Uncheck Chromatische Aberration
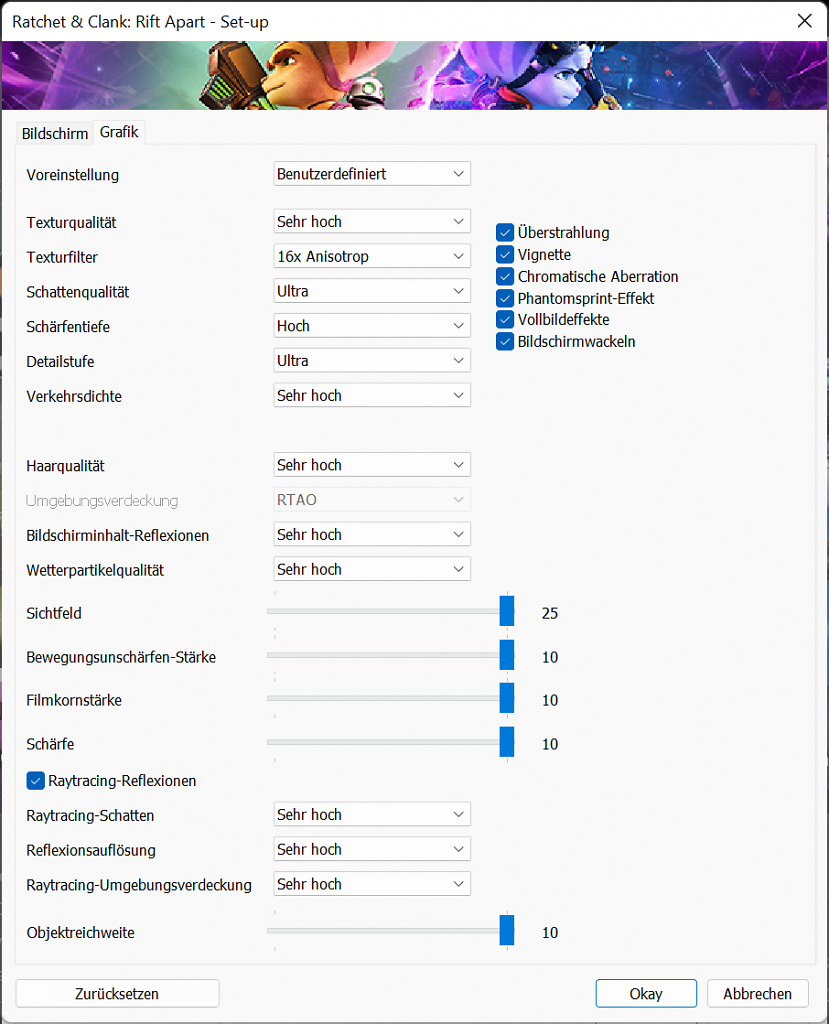 click(505, 276)
